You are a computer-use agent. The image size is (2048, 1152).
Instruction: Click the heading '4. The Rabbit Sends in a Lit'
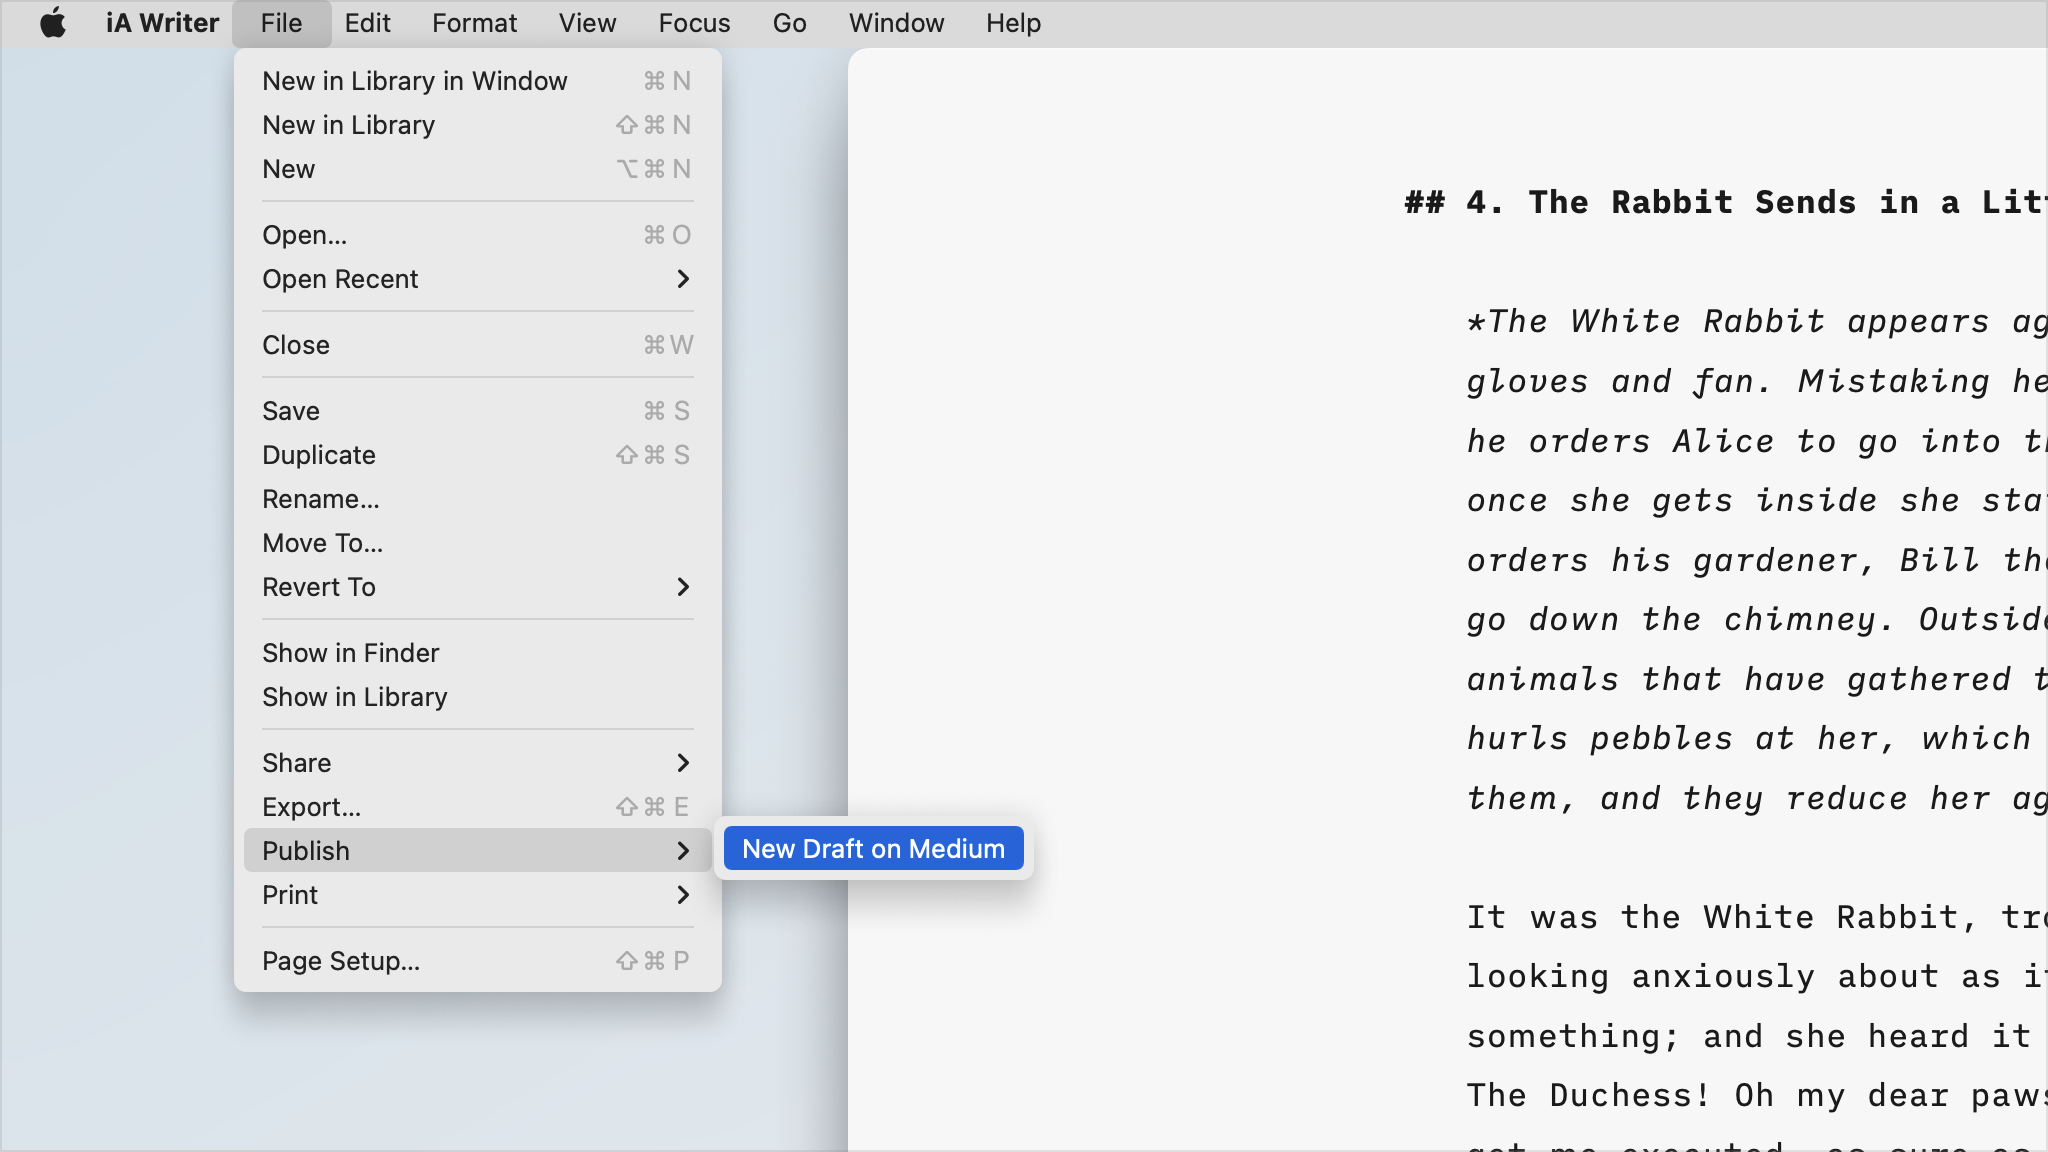pyautogui.click(x=1756, y=202)
